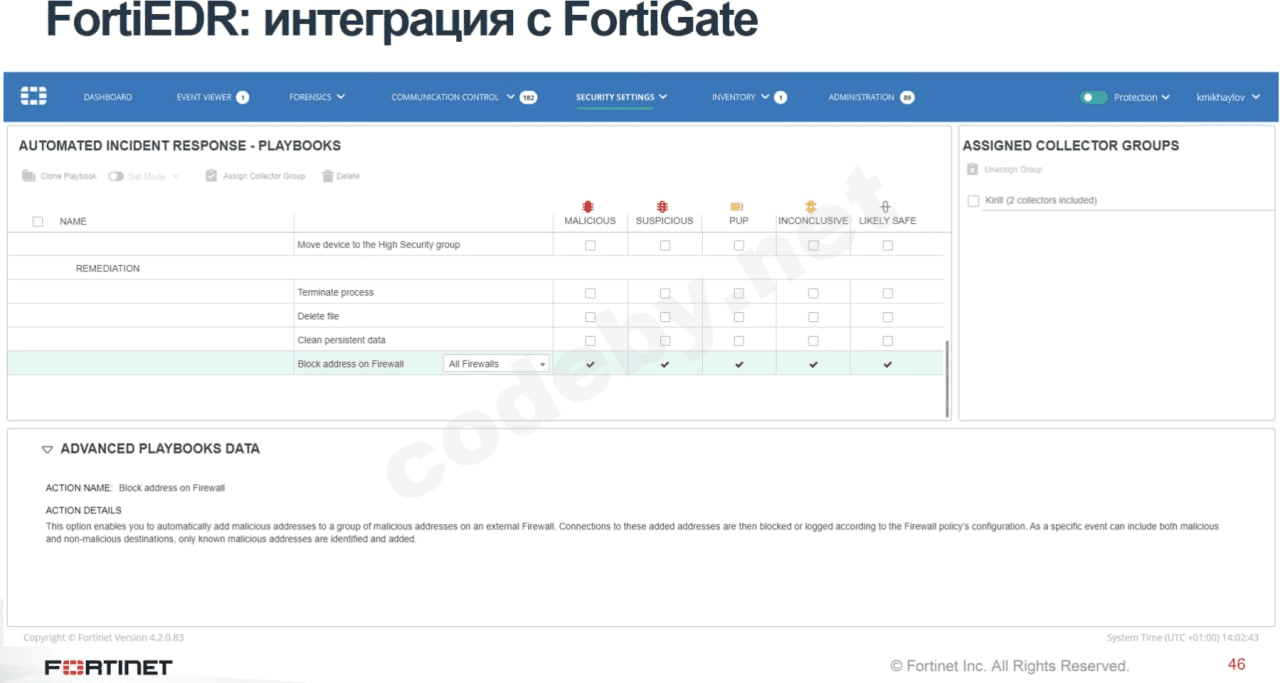Collapse Advanced Playbooks Data section

(x=47, y=450)
